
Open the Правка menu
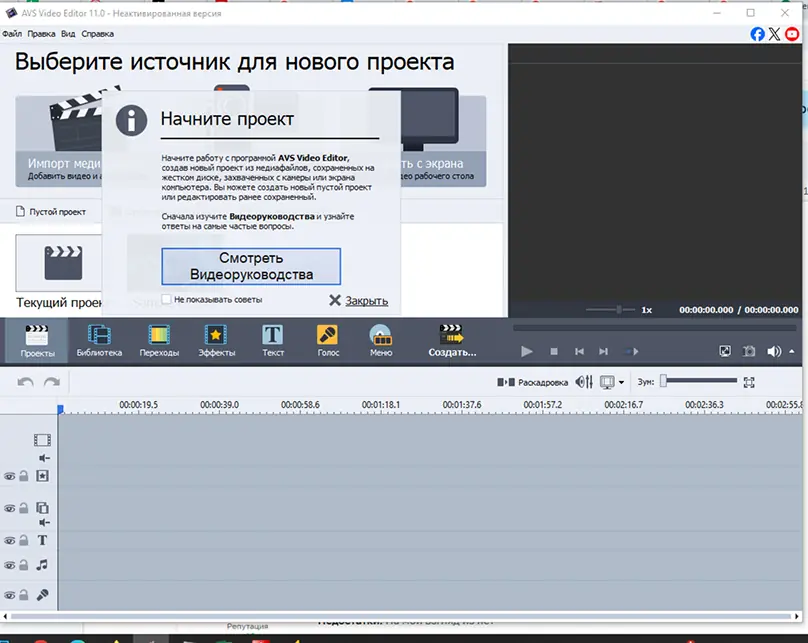pyautogui.click(x=41, y=34)
